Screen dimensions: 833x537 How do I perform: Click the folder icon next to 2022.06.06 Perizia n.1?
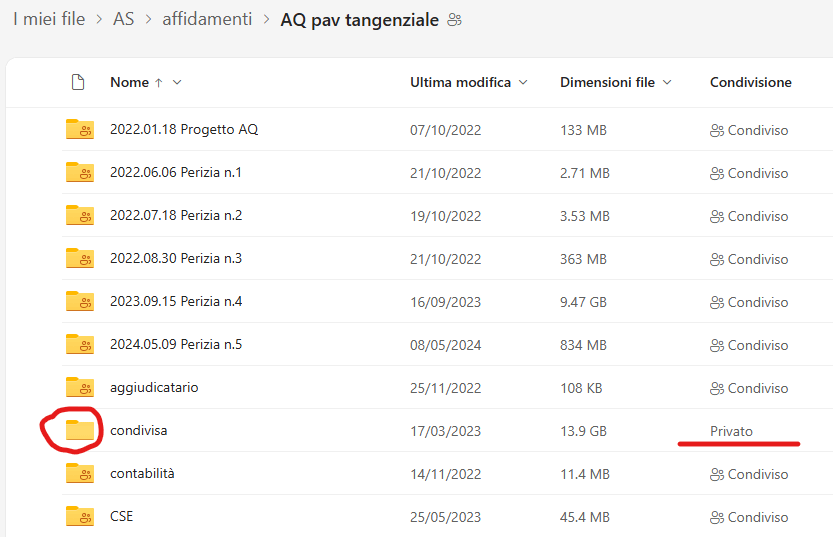(80, 172)
